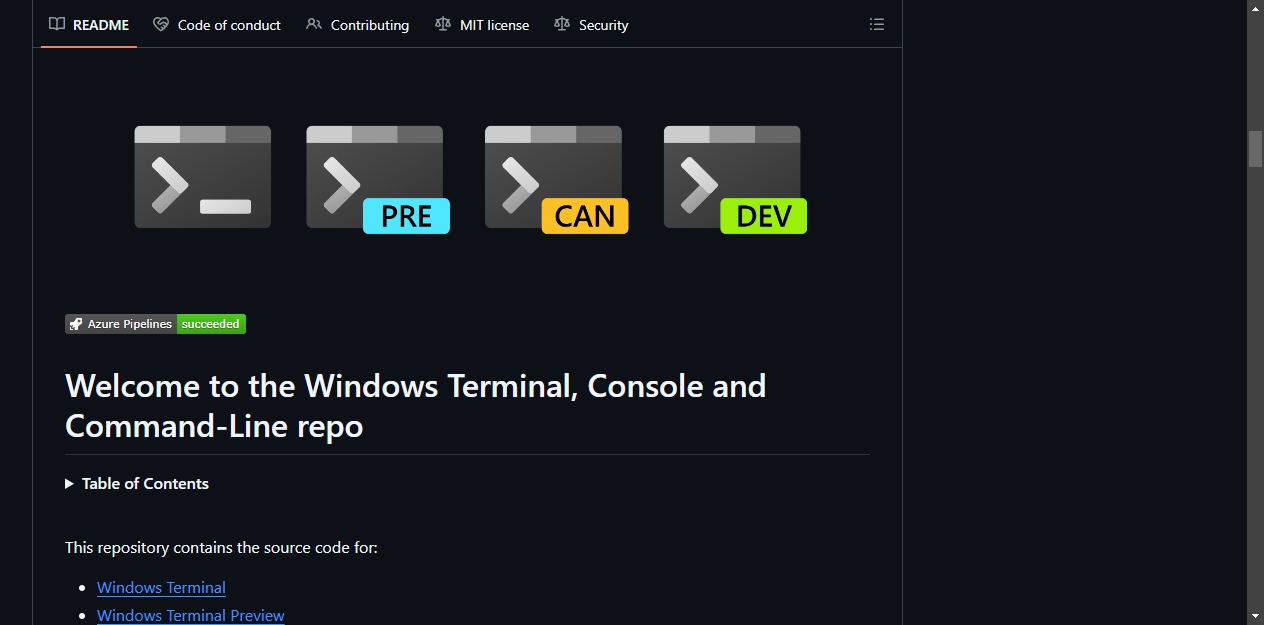
Task: Click the Contributing people icon
Action: pyautogui.click(x=314, y=25)
